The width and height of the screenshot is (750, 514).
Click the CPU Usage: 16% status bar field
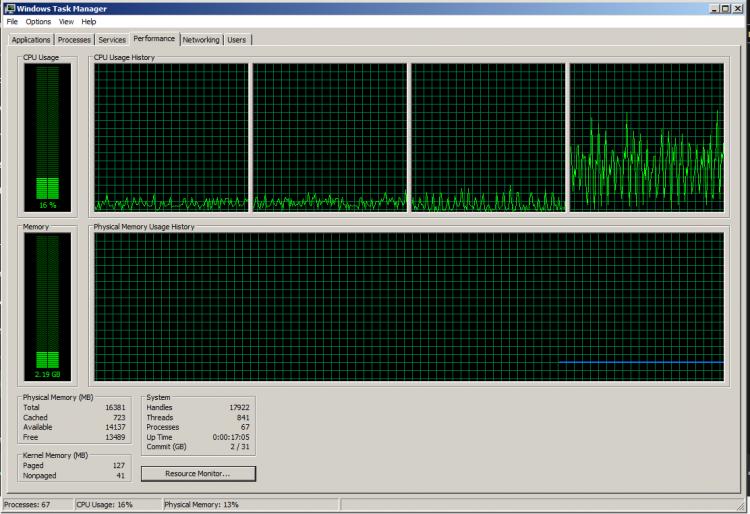tap(117, 505)
